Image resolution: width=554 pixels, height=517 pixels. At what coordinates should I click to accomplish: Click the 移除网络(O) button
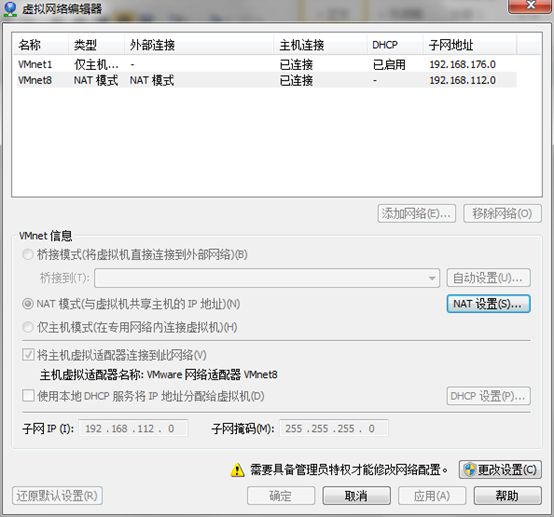502,213
